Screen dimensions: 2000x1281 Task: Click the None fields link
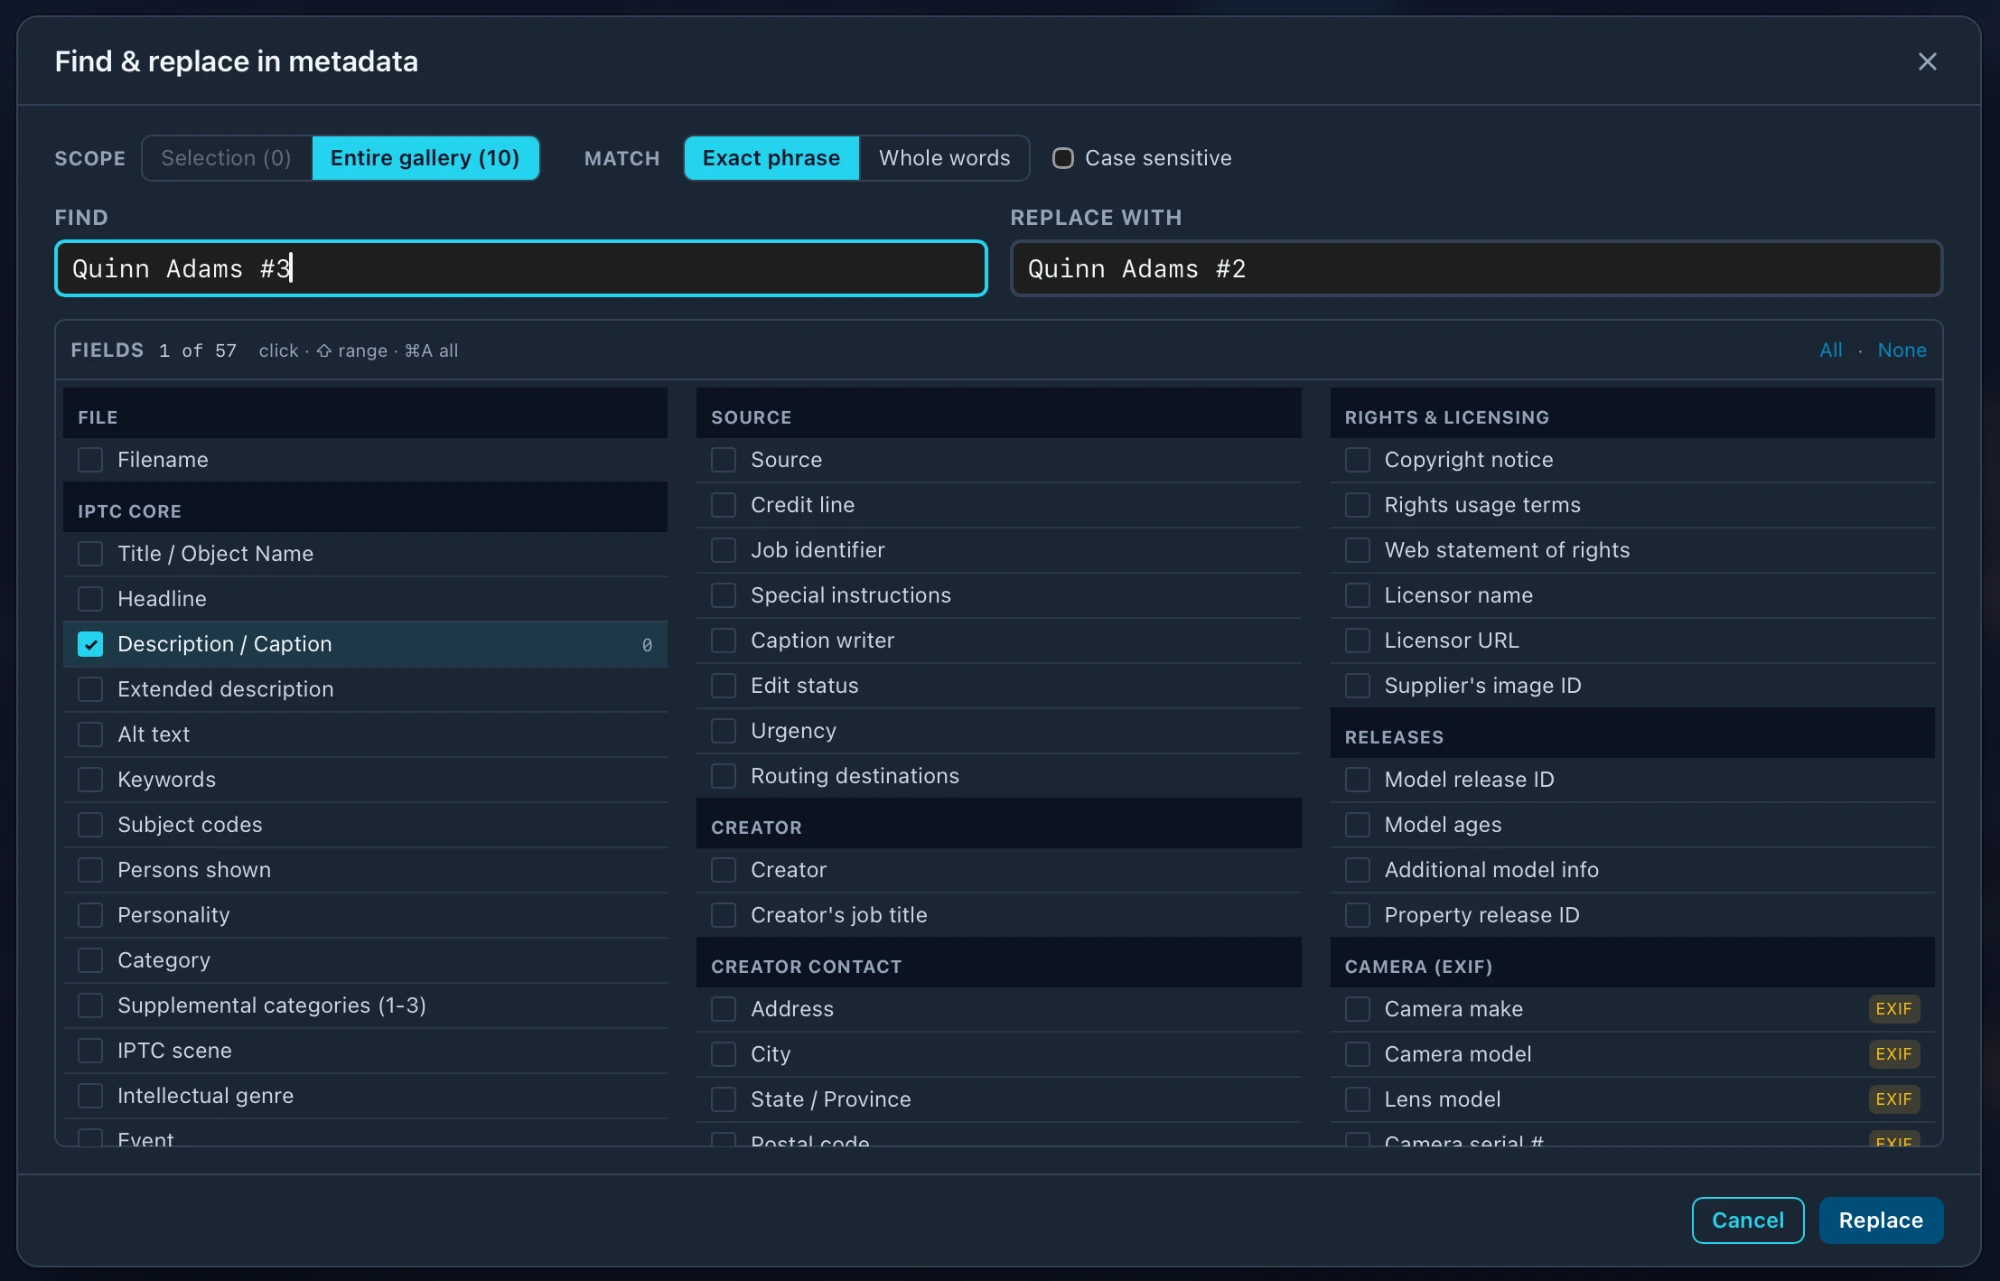[1901, 350]
